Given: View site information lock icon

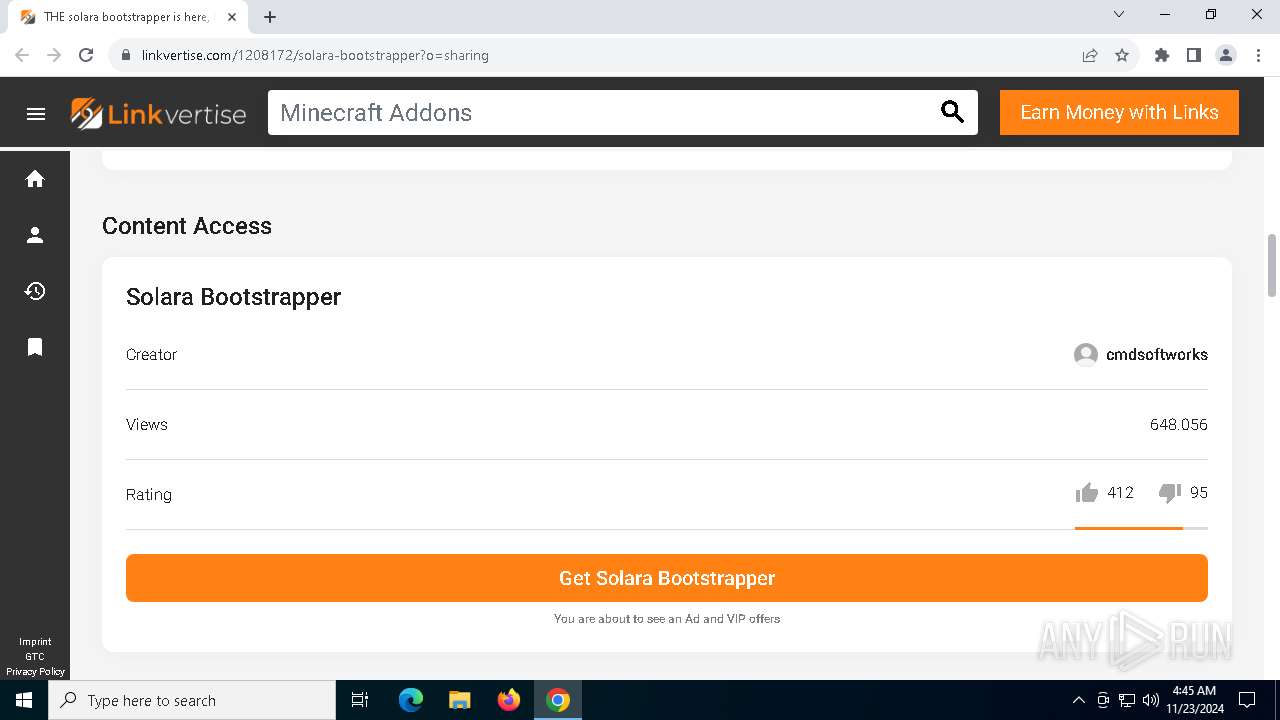Looking at the screenshot, I should pos(126,55).
